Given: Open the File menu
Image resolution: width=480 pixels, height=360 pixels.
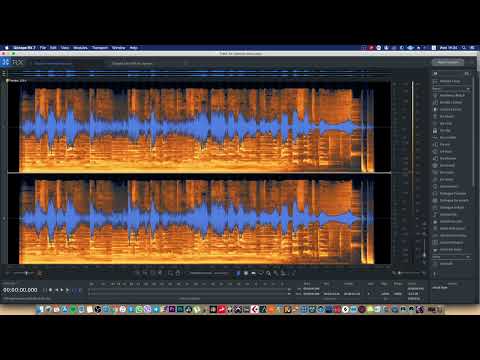Looking at the screenshot, I should coord(43,48).
